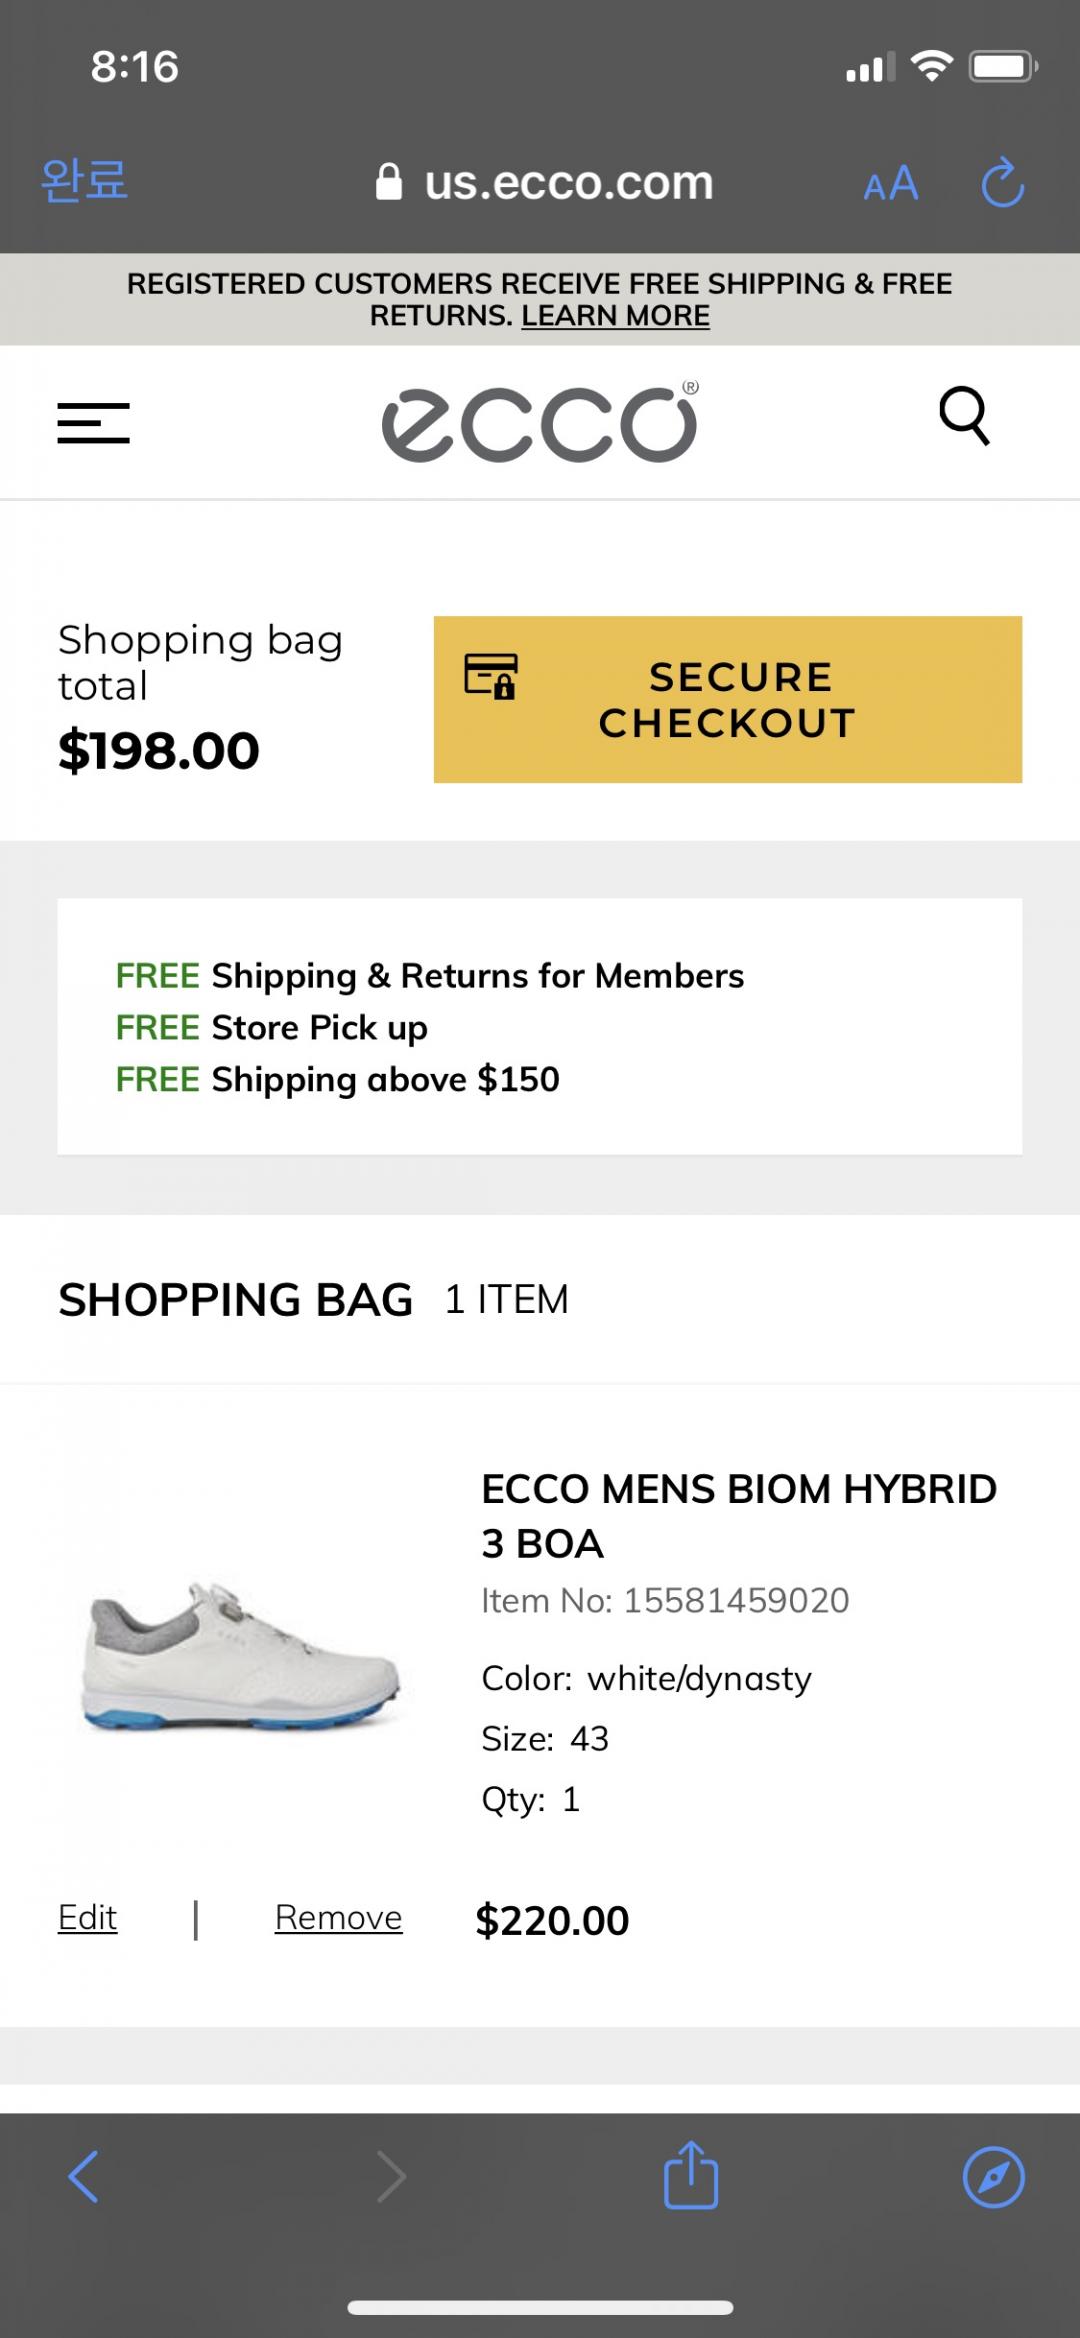1080x2338 pixels.
Task: Tap the lock icon beside URL
Action: [x=389, y=183]
